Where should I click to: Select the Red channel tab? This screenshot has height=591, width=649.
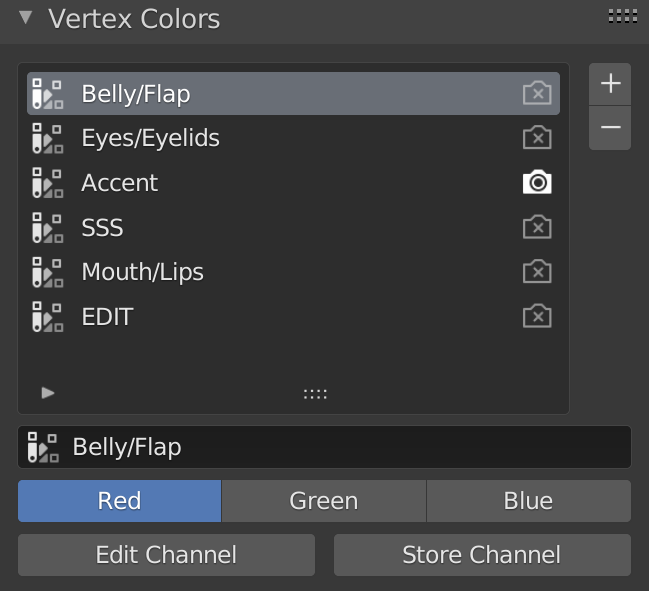click(x=119, y=501)
